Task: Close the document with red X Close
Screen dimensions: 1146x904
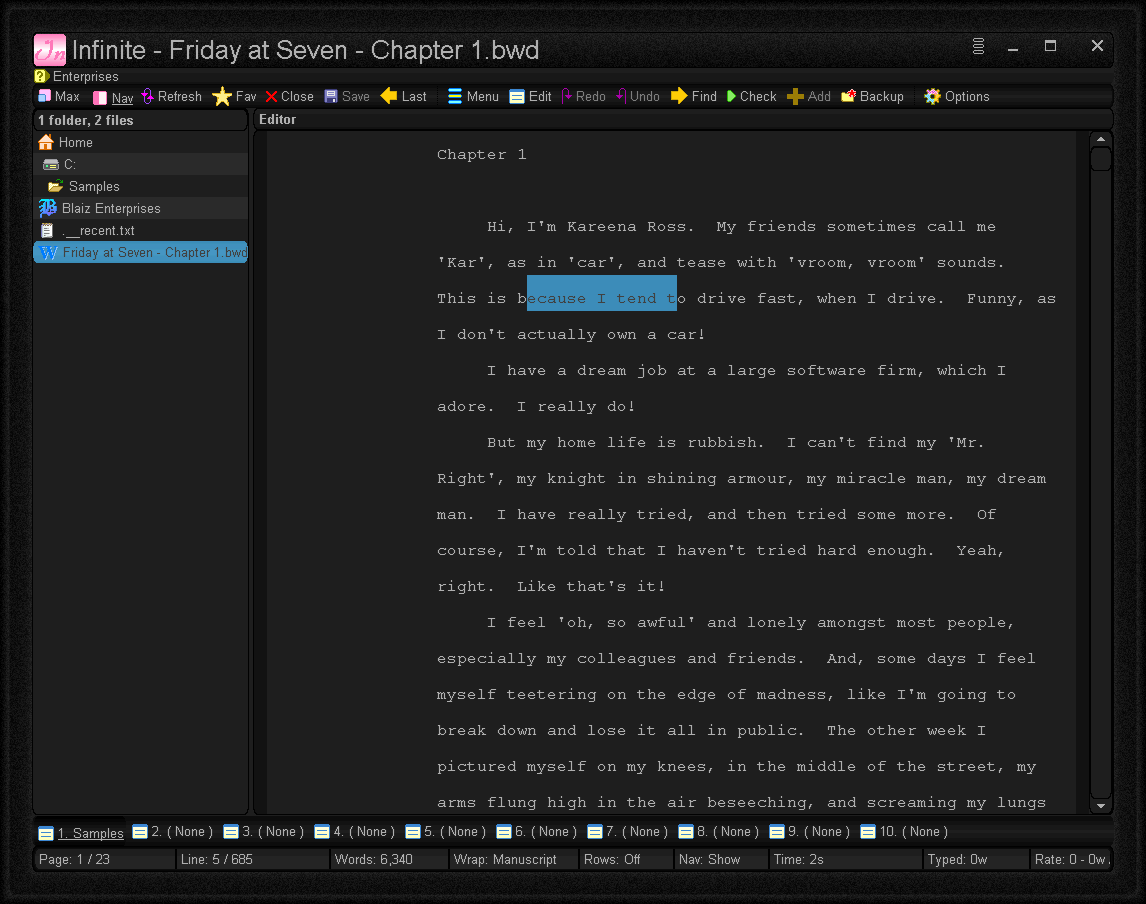Action: pyautogui.click(x=289, y=96)
